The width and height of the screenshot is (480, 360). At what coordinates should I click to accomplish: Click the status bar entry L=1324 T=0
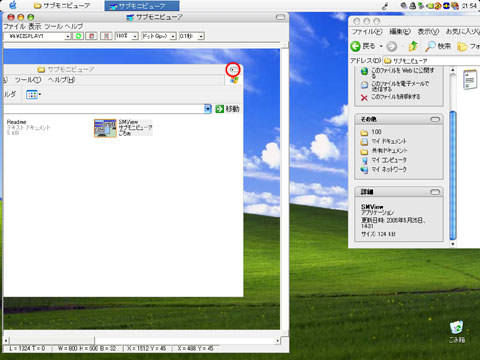pos(27,349)
